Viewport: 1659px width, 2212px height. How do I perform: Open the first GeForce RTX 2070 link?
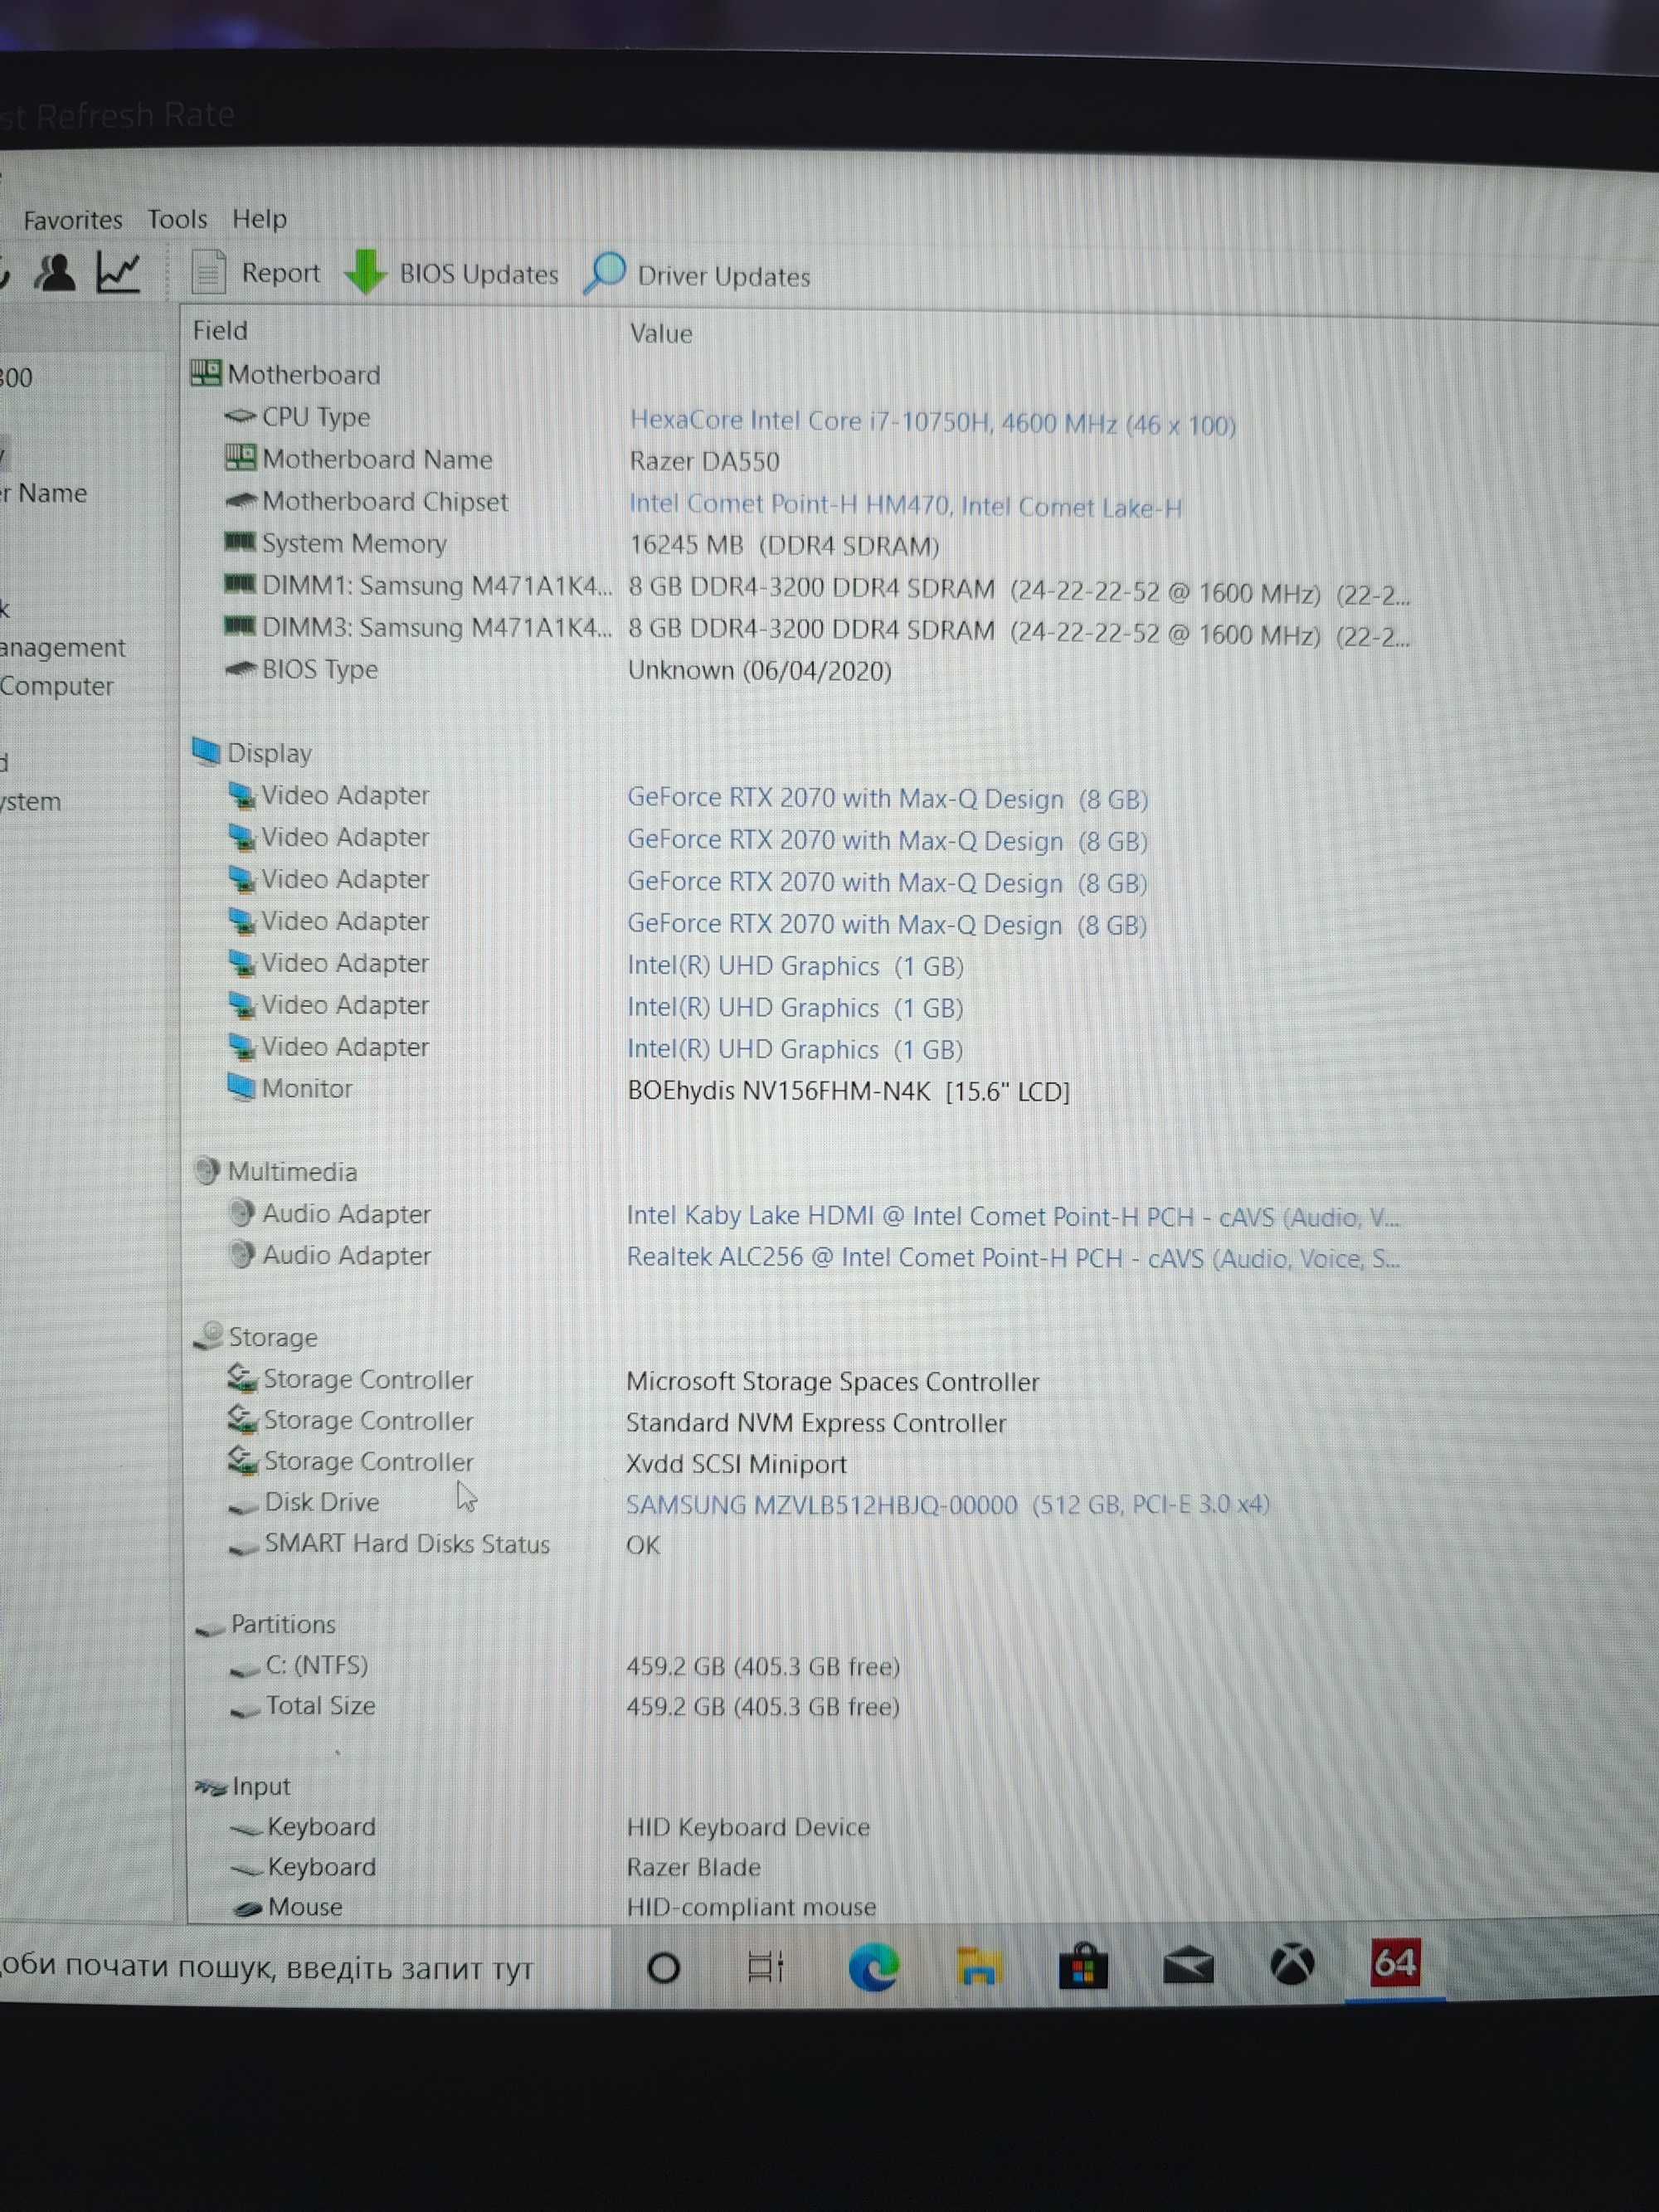pyautogui.click(x=887, y=799)
